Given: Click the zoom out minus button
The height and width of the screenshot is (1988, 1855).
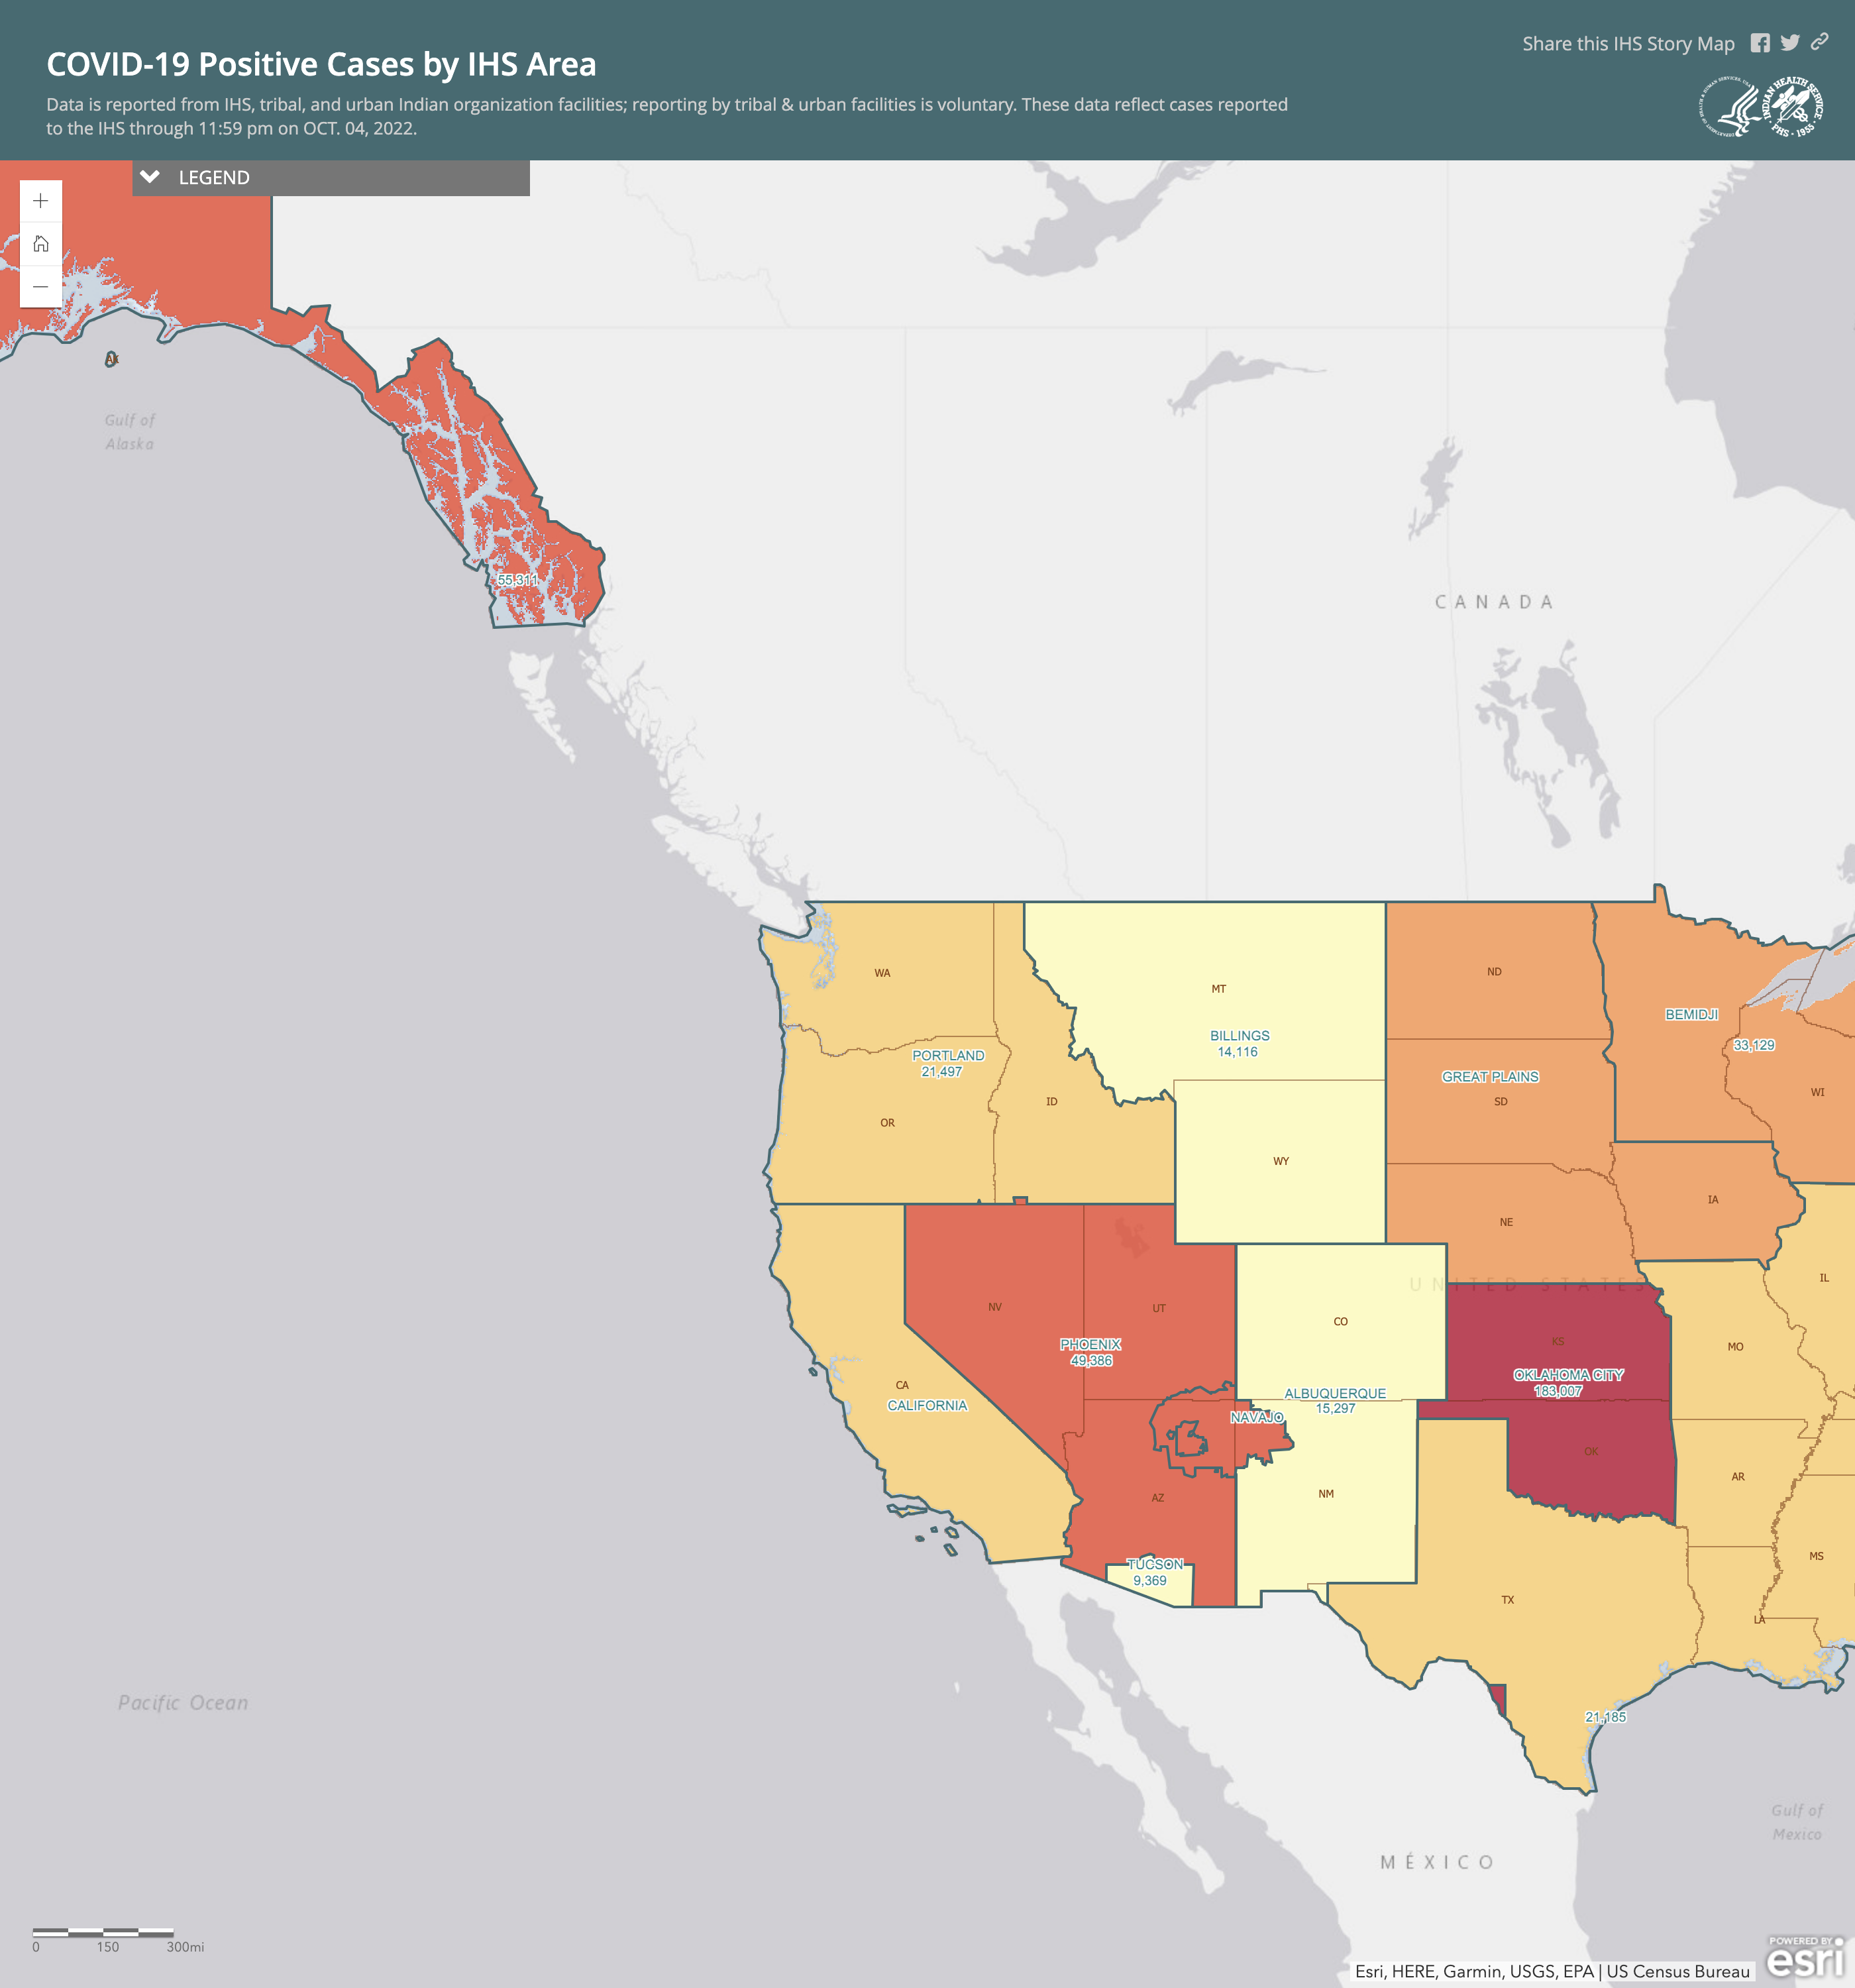Looking at the screenshot, I should [x=40, y=287].
